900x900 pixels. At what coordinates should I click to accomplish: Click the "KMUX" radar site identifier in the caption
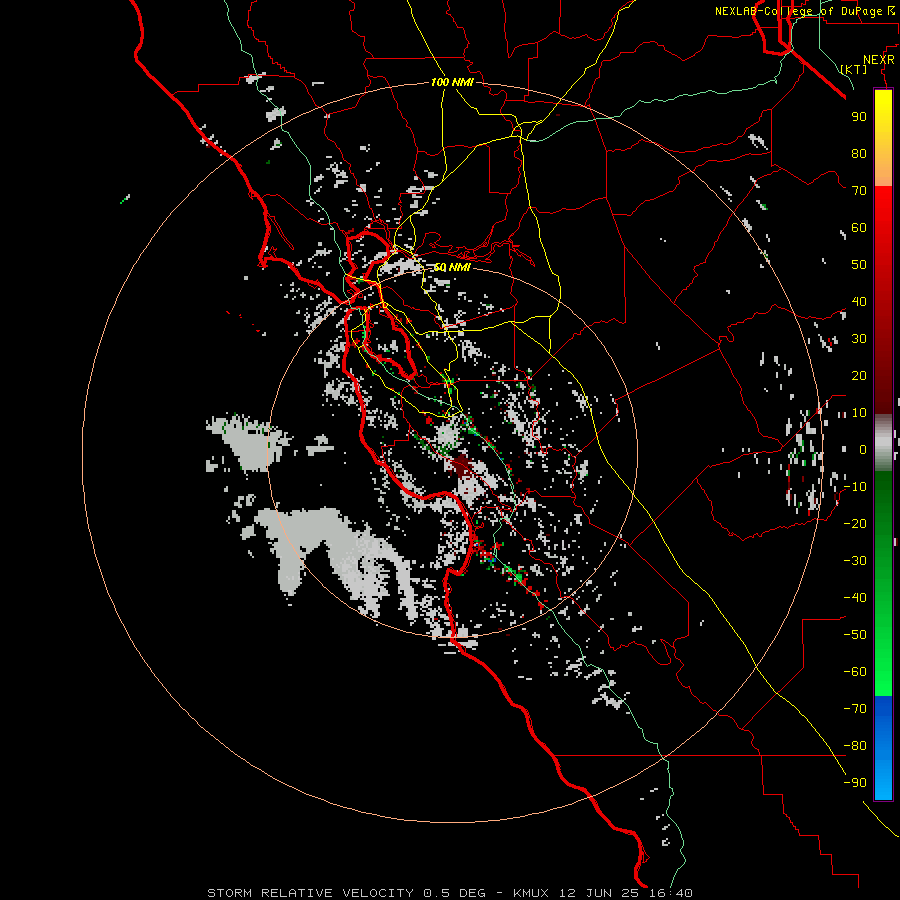point(531,893)
